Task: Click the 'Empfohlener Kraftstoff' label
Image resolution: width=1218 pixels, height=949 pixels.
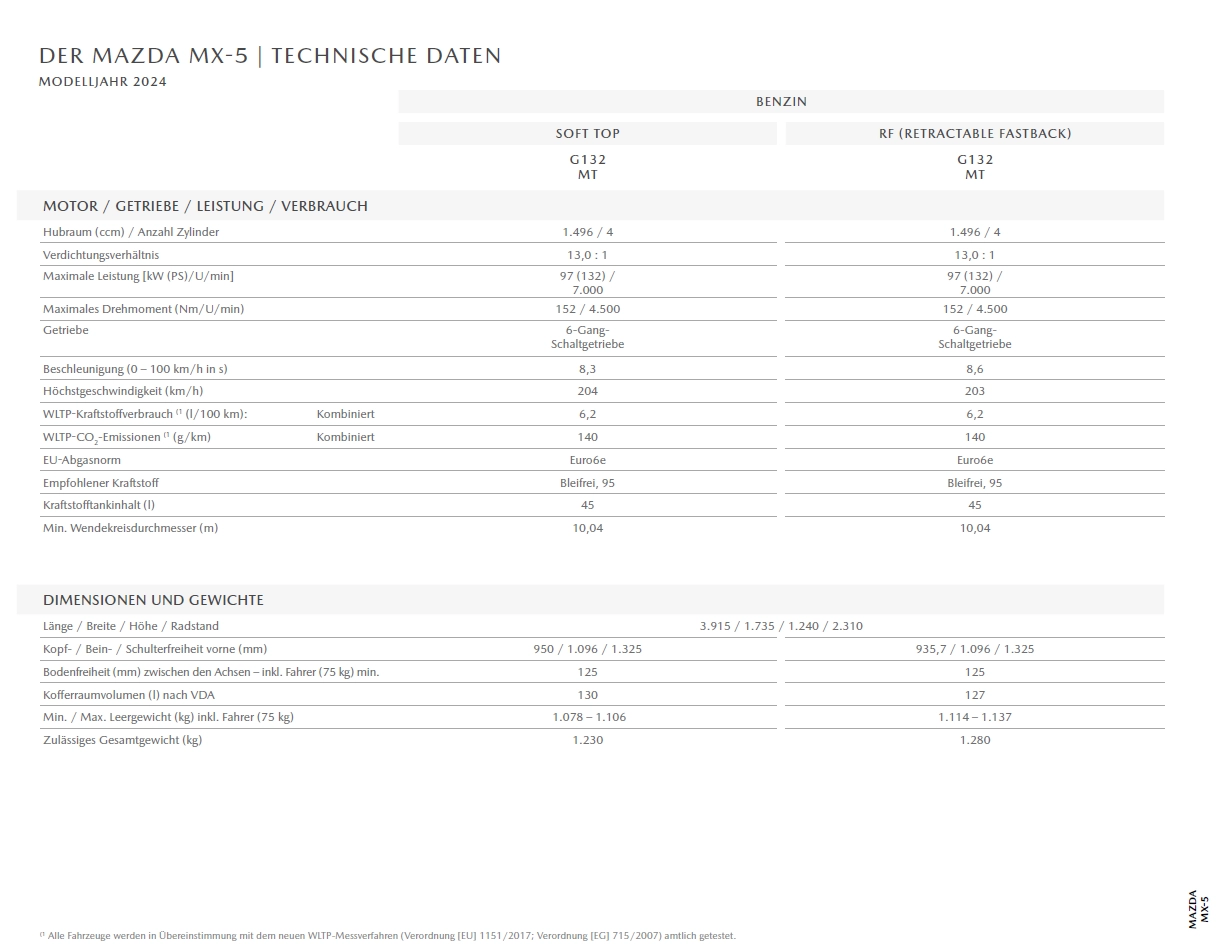Action: pyautogui.click(x=101, y=483)
